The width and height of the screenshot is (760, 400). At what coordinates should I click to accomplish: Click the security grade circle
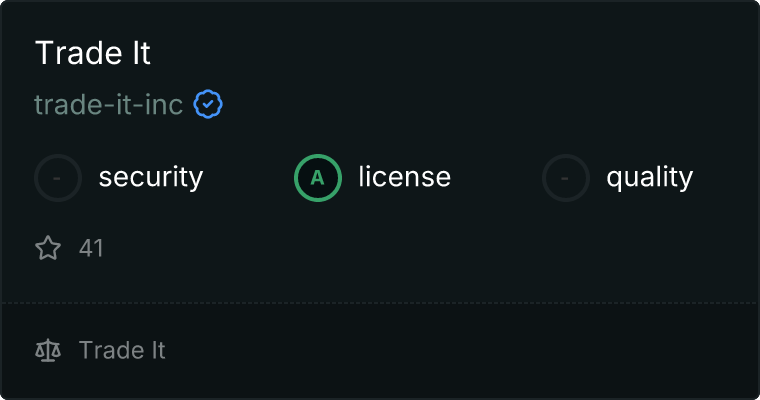pos(58,178)
